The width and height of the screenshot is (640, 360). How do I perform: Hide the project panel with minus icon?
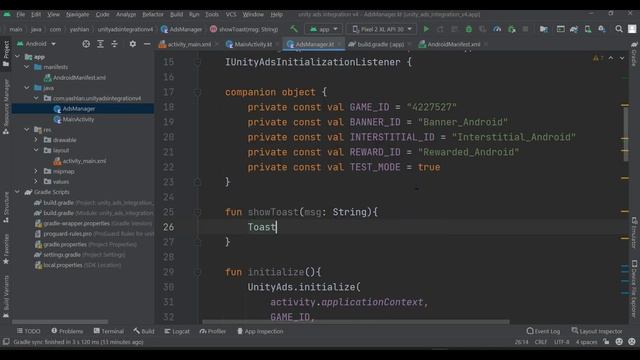[x=147, y=44]
